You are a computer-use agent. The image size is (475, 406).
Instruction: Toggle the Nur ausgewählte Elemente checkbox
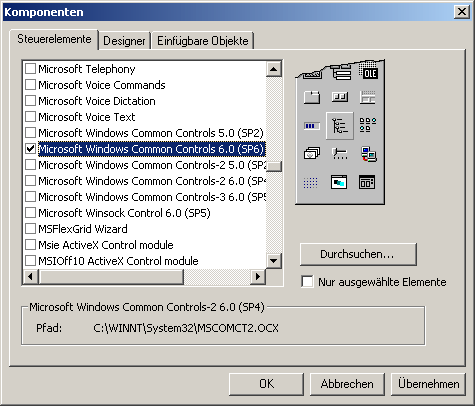tap(307, 282)
